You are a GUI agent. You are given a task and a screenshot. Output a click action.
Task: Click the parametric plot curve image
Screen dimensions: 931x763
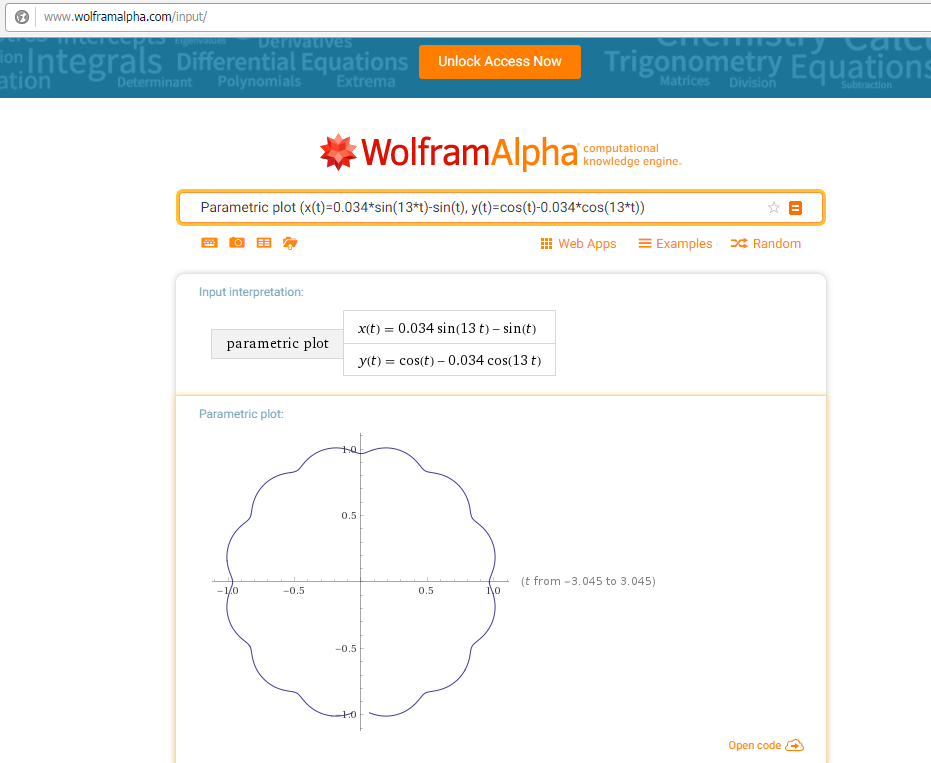point(360,582)
